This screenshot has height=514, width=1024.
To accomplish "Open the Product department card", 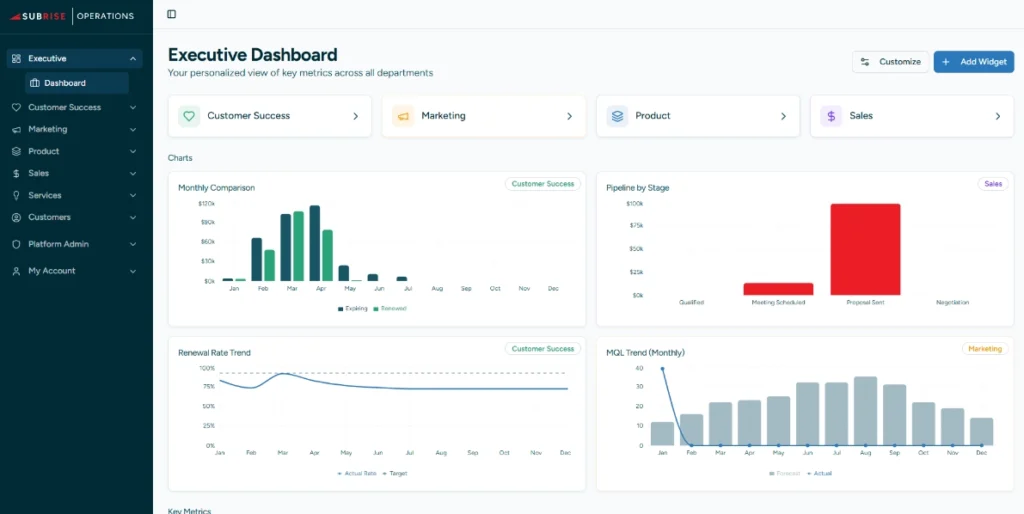I will [x=698, y=116].
